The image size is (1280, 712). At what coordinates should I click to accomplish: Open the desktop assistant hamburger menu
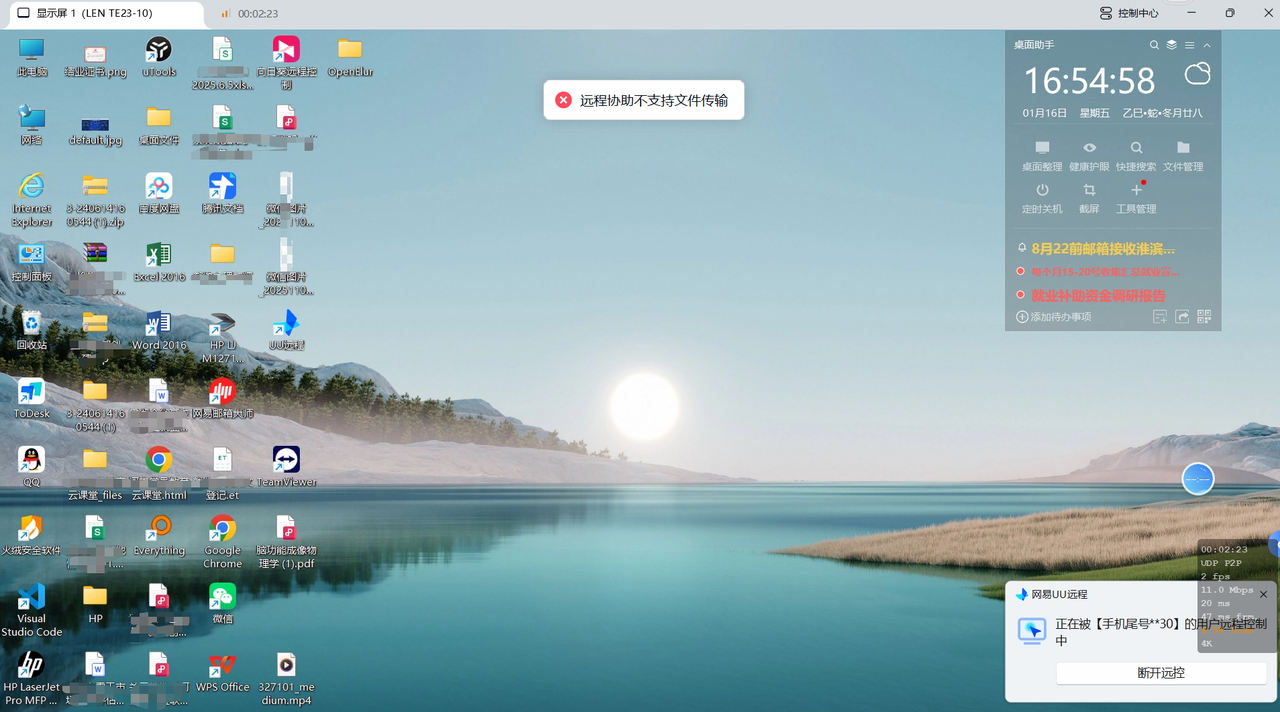click(1189, 45)
